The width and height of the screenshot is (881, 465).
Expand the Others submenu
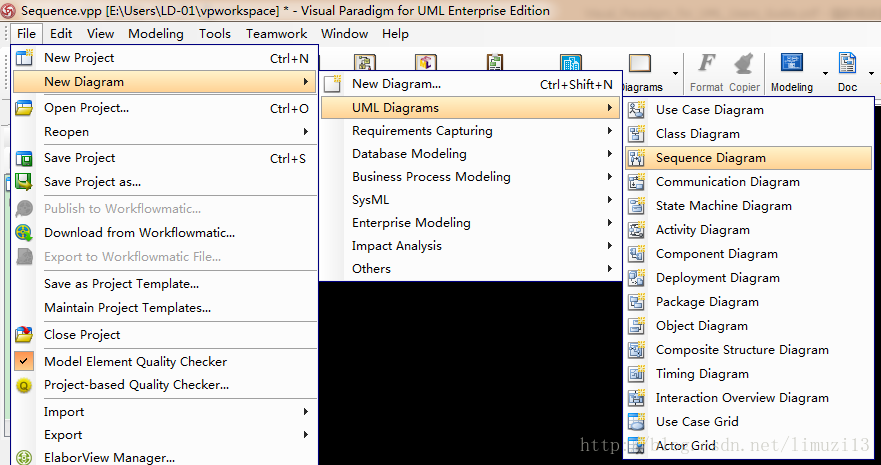click(610, 269)
